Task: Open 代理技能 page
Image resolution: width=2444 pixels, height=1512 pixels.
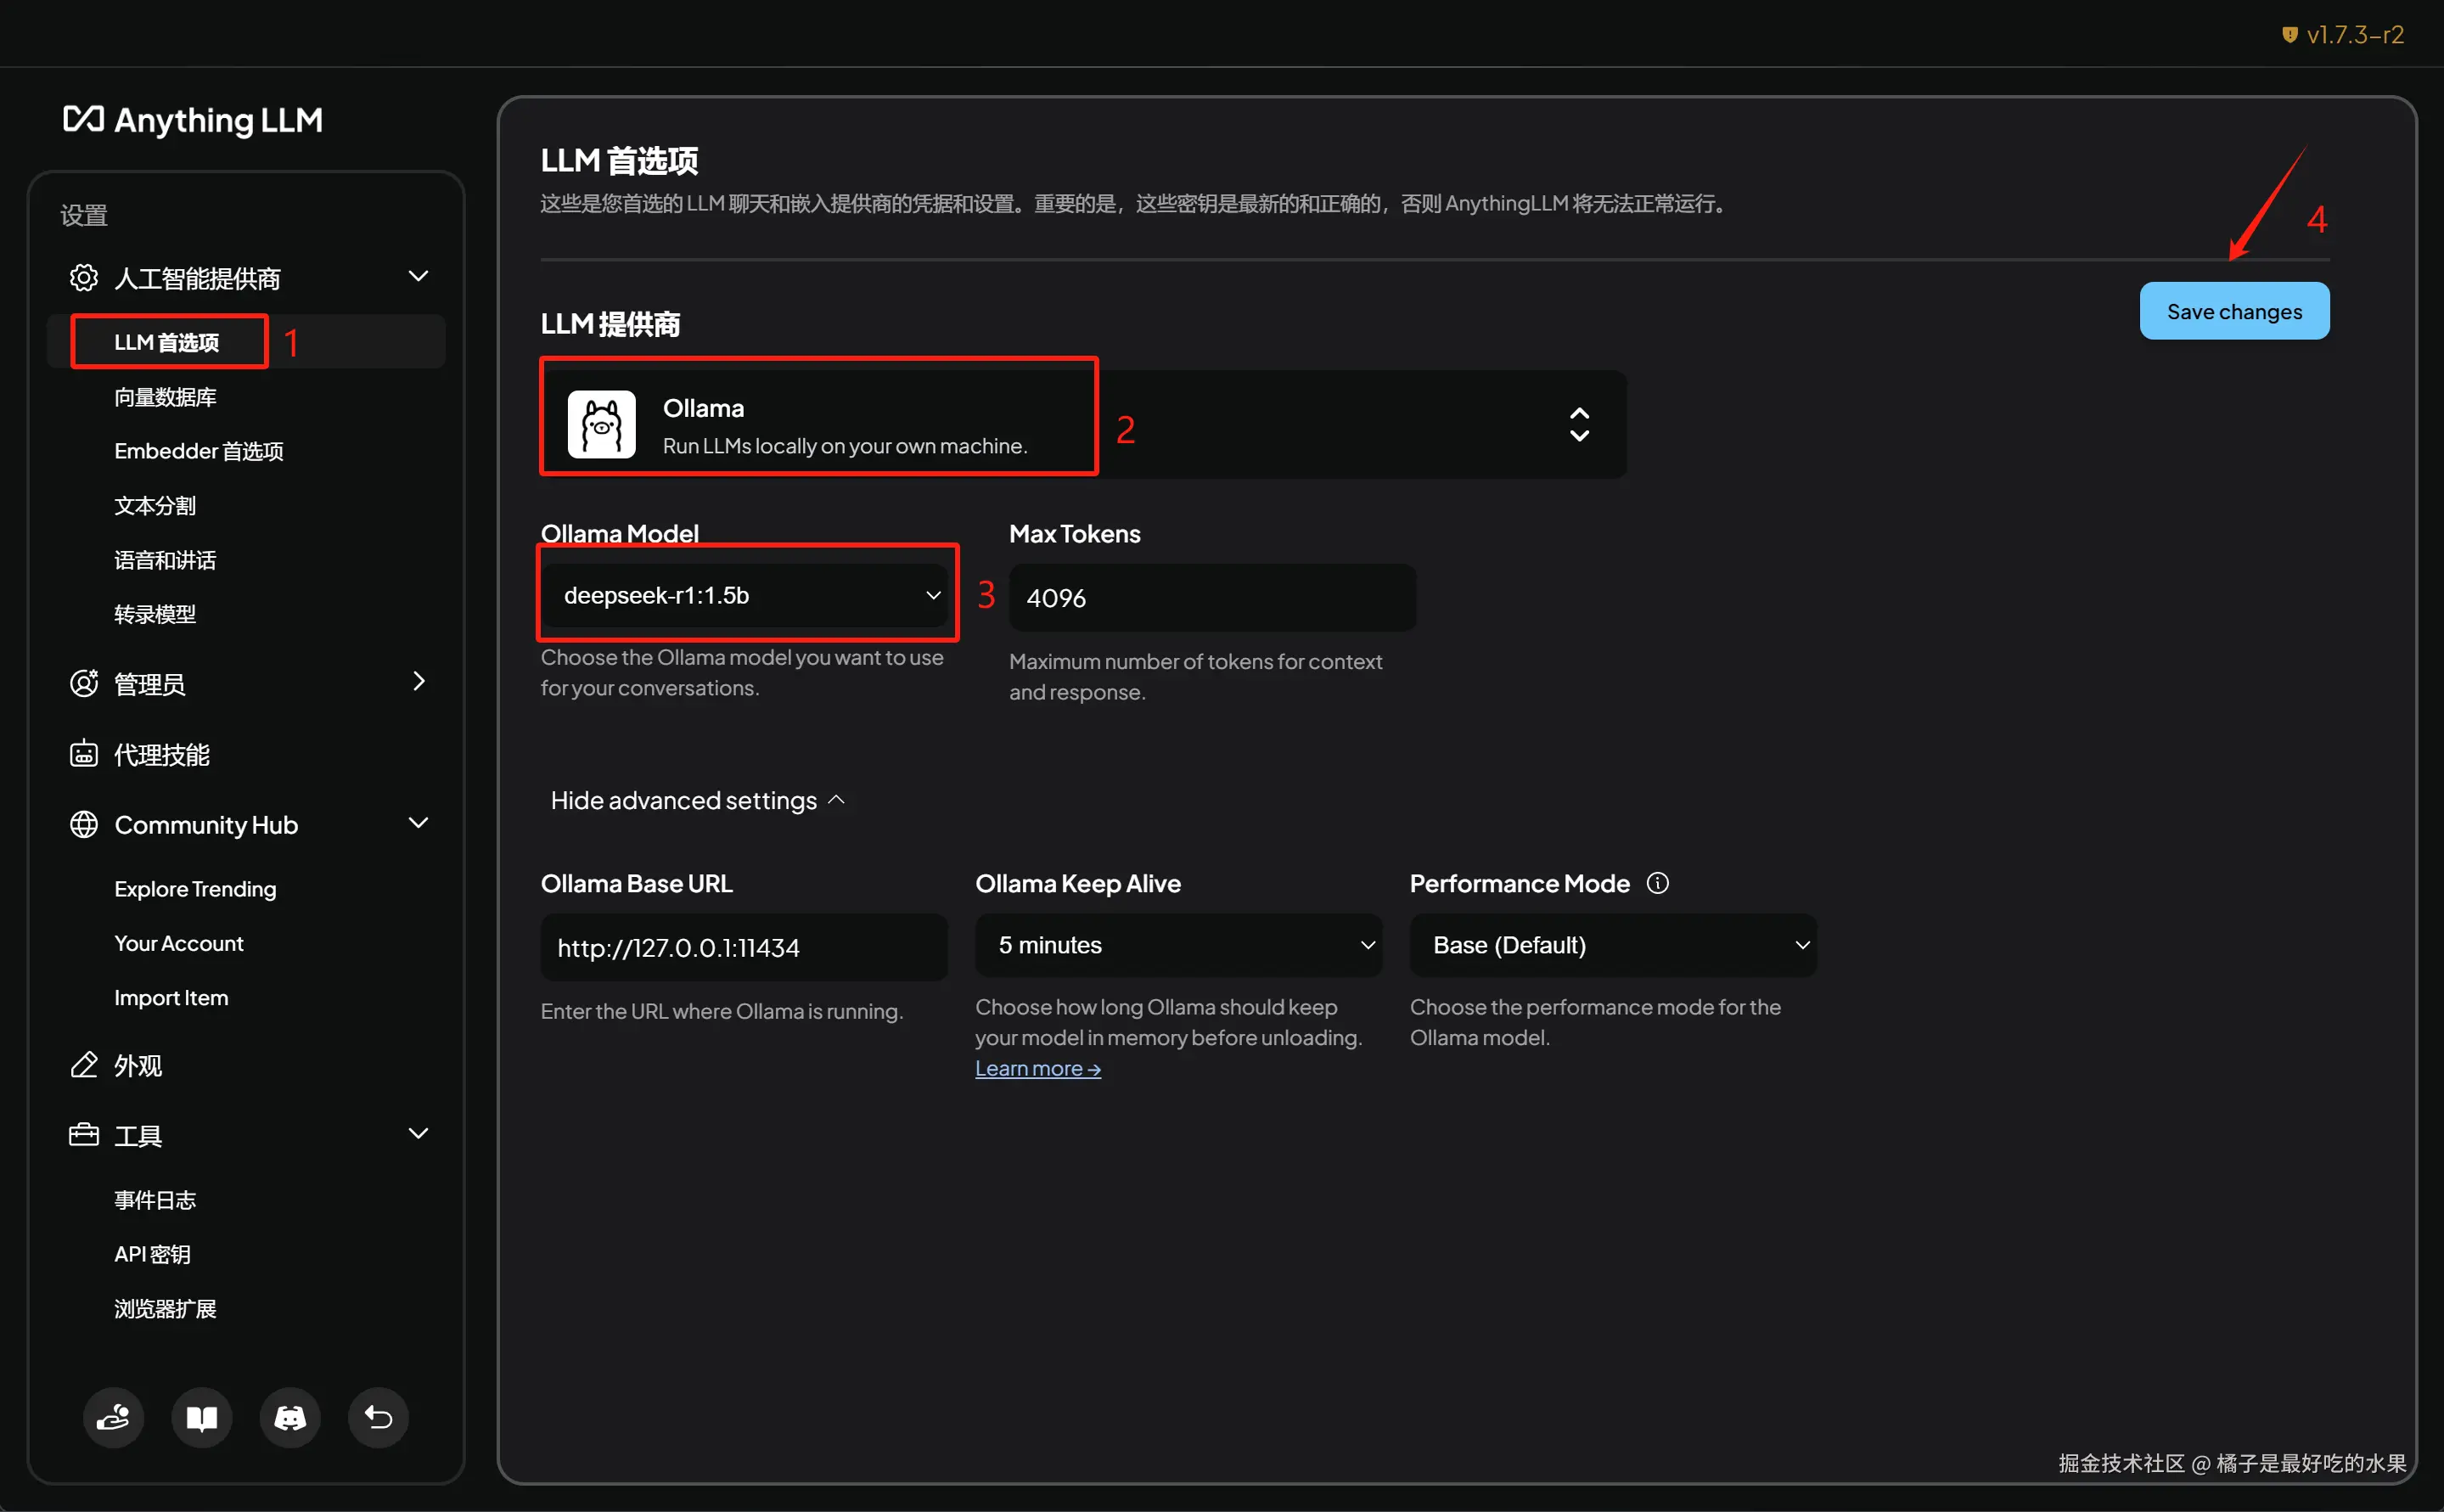Action: [162, 754]
